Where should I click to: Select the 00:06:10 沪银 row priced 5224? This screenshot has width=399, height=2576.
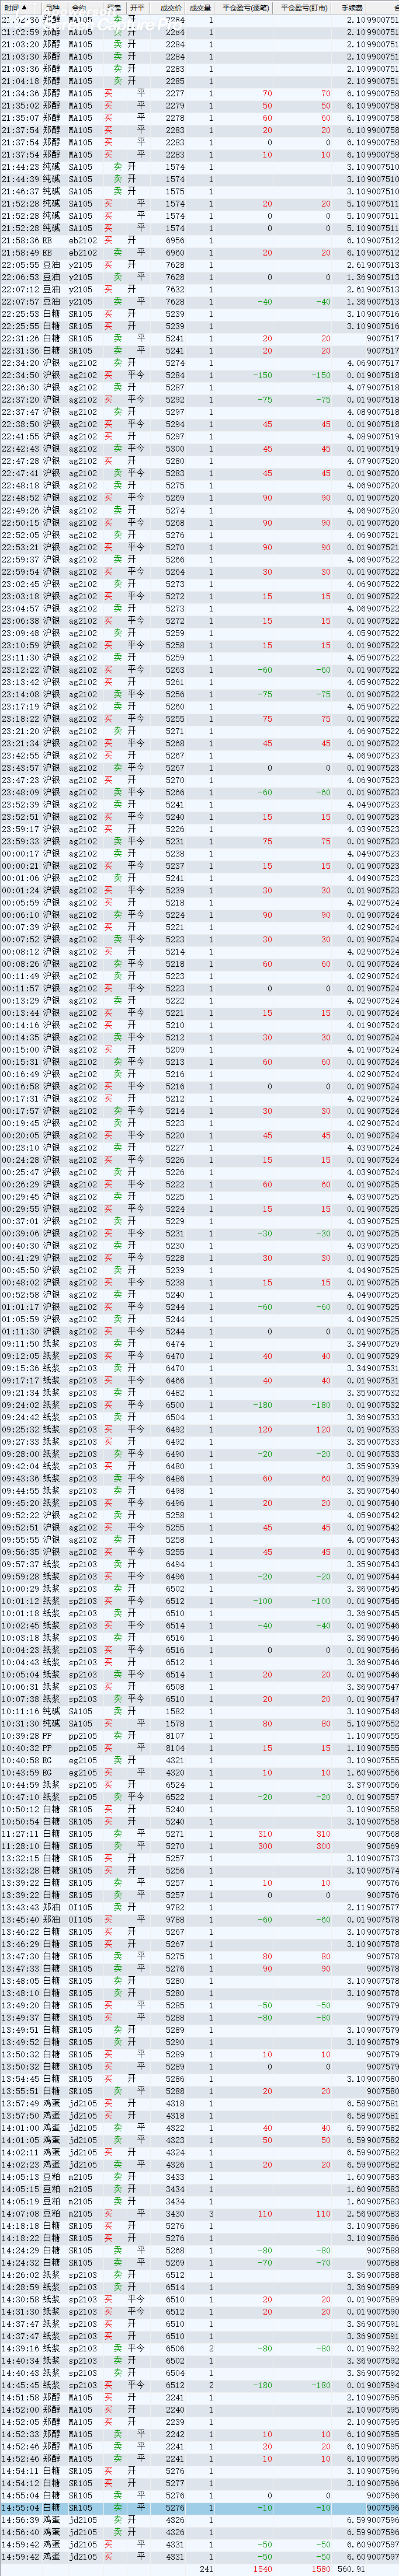199,915
